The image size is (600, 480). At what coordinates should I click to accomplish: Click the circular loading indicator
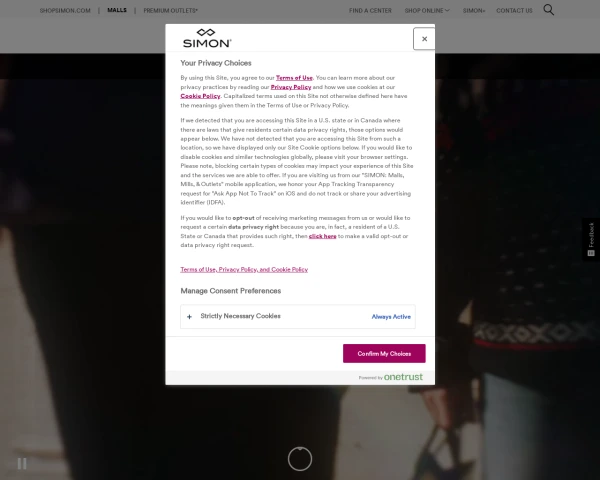point(300,459)
